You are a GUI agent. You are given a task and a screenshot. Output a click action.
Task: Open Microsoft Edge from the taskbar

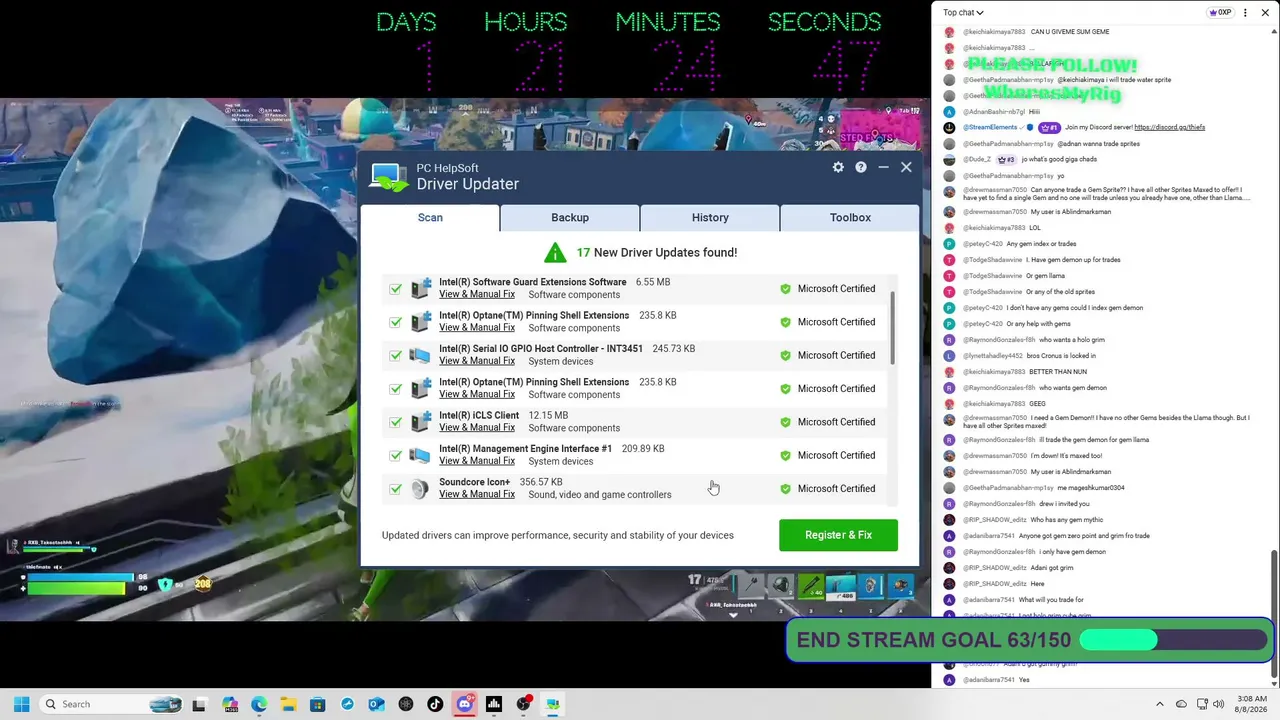point(259,704)
